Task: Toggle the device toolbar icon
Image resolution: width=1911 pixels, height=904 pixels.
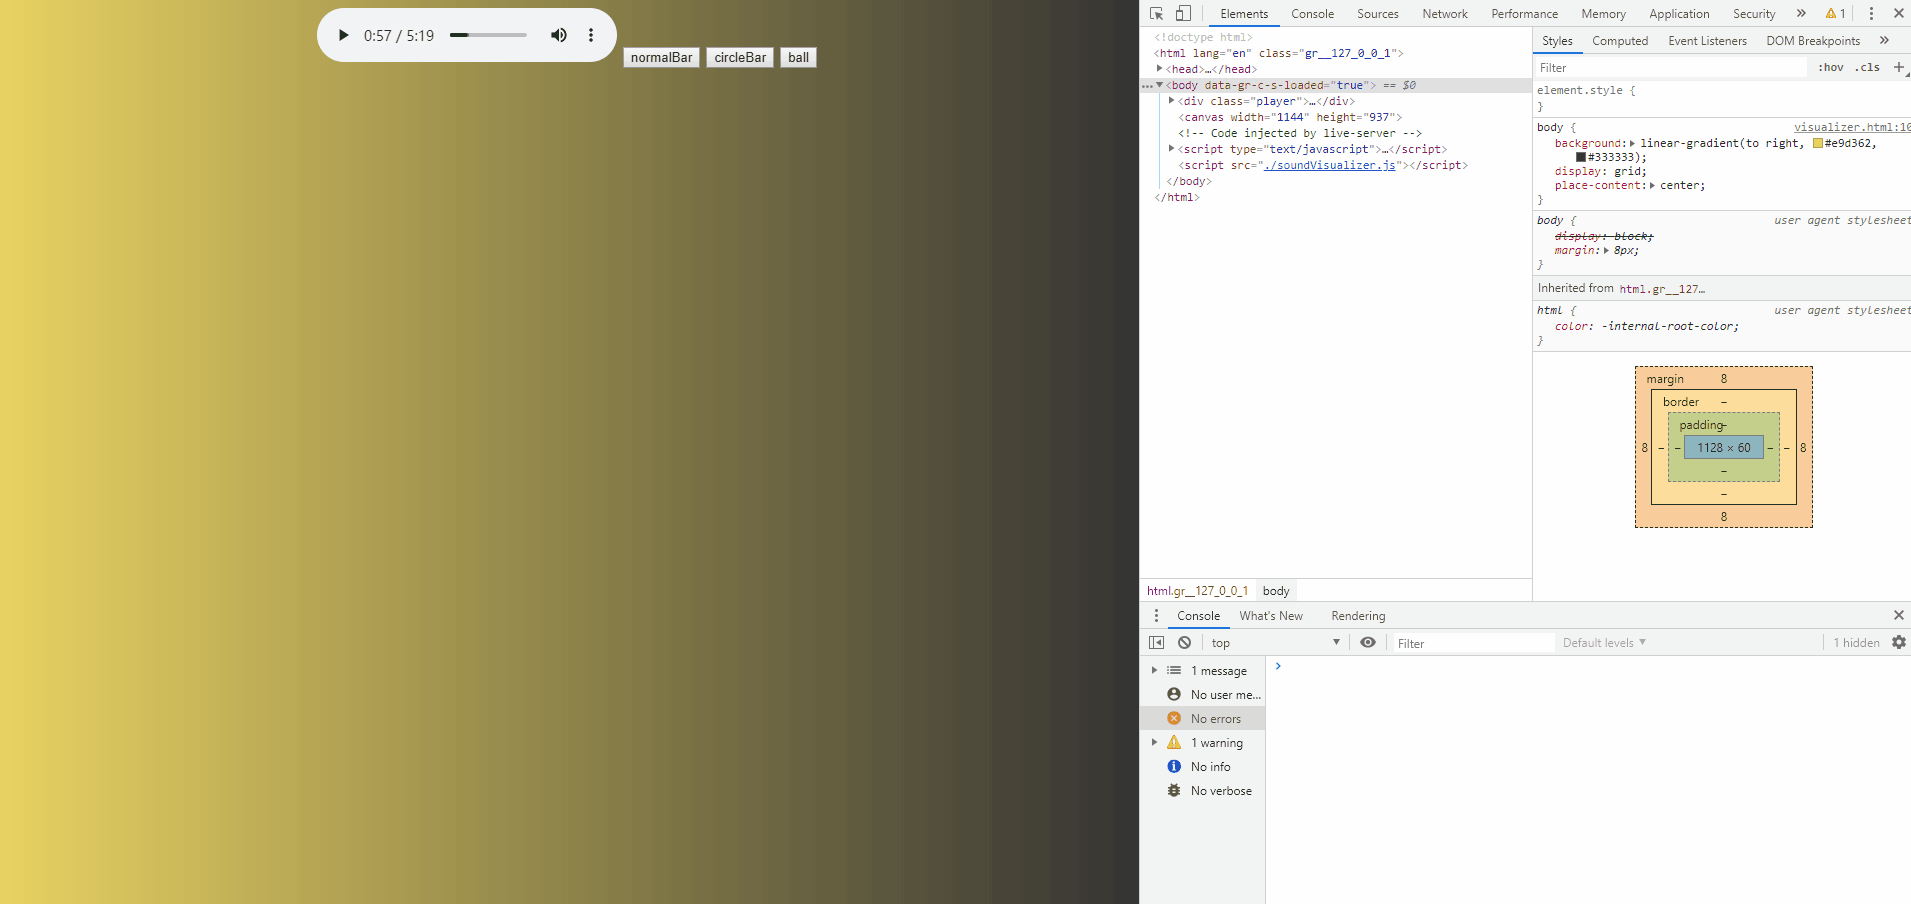Action: tap(1183, 14)
